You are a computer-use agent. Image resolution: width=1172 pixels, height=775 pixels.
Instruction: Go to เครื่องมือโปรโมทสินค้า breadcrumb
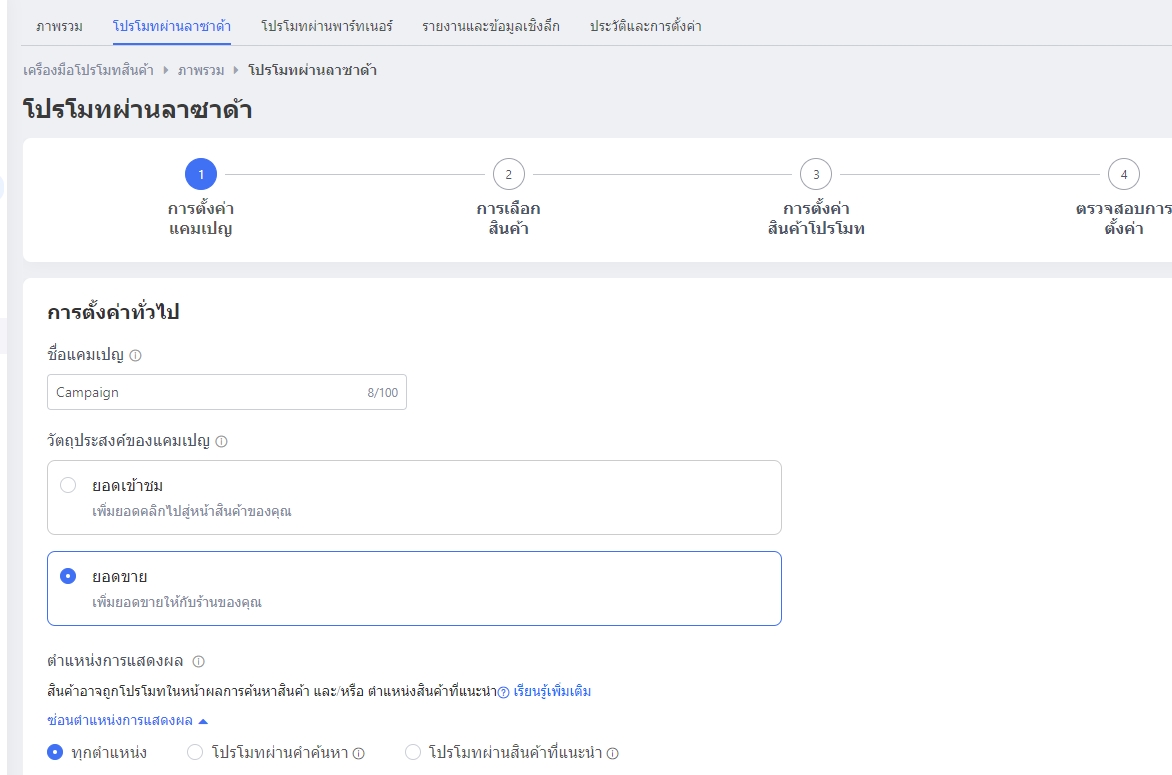88,70
